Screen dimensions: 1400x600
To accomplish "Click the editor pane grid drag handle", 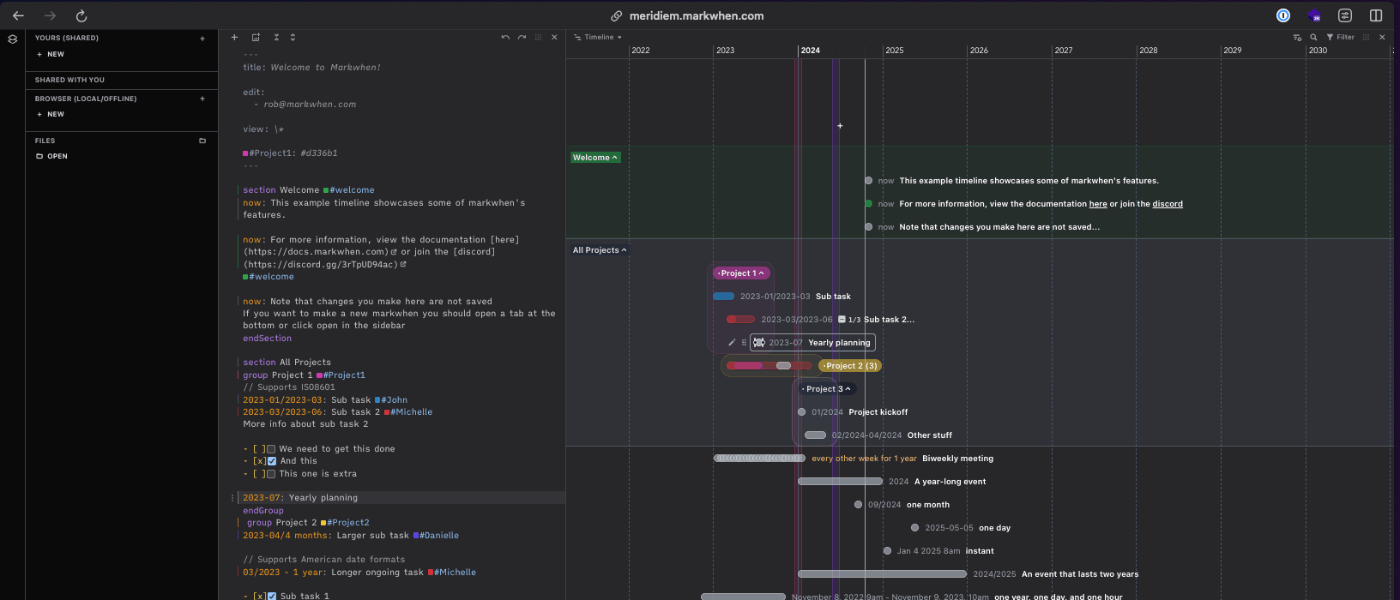I will (538, 37).
